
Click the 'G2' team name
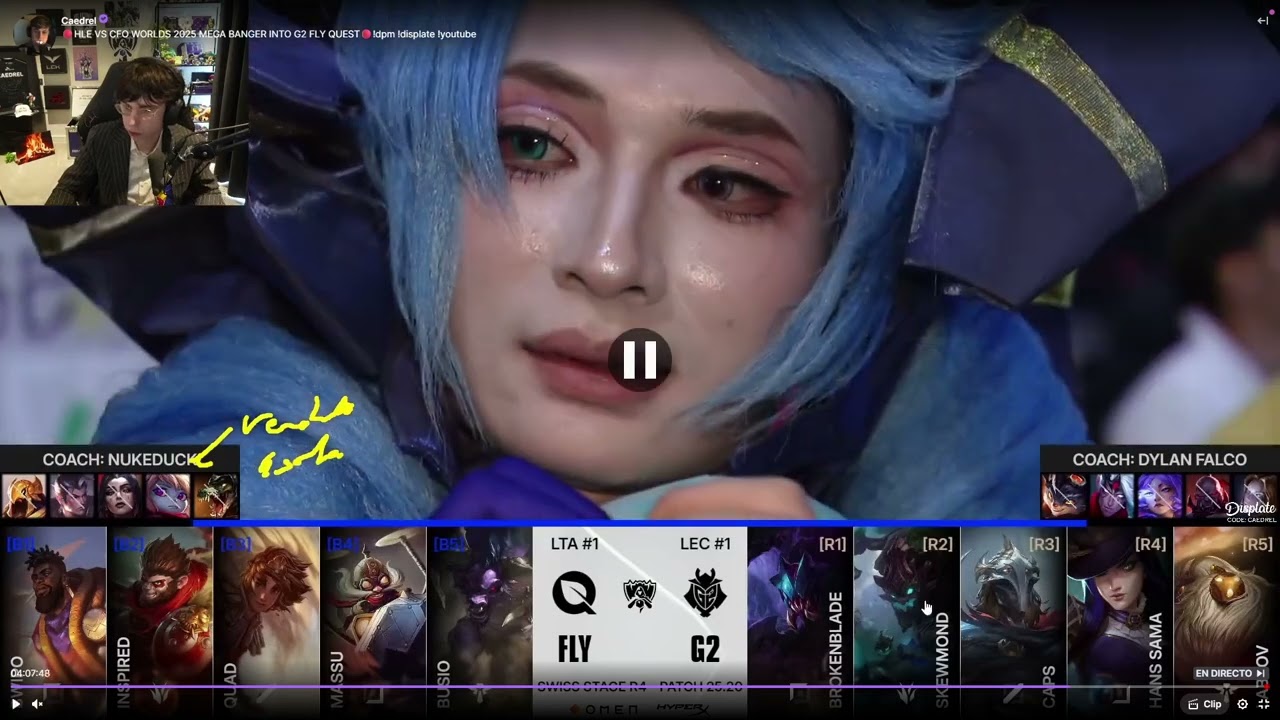705,650
